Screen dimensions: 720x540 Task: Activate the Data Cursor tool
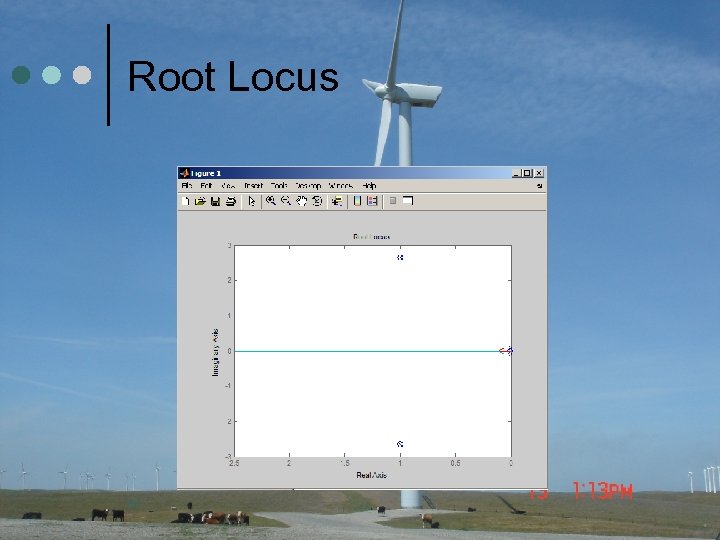click(x=338, y=201)
